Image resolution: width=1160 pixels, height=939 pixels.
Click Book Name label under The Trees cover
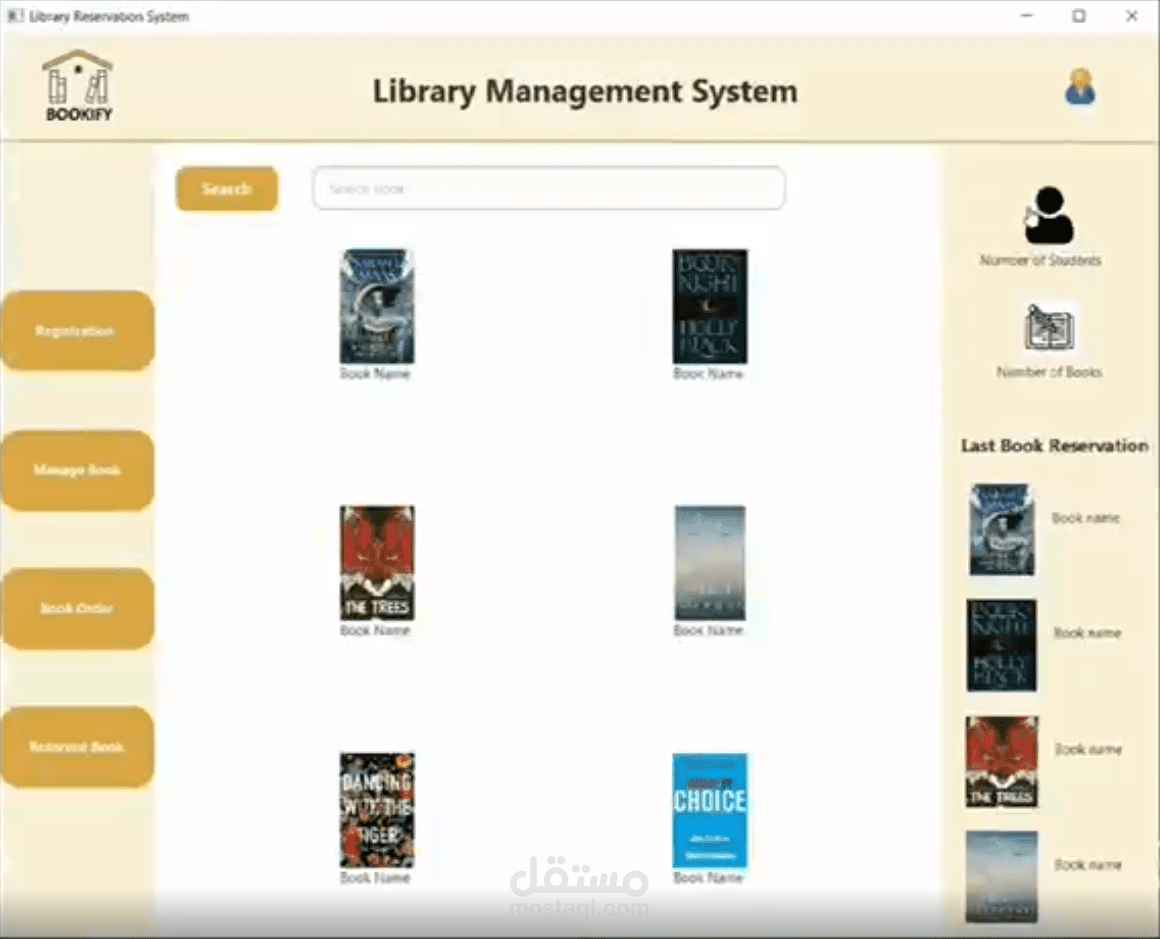375,630
